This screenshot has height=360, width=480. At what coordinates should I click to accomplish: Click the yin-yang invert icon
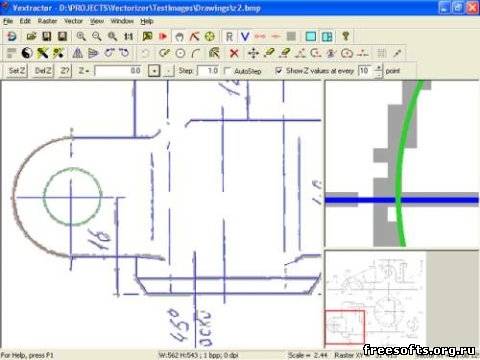(x=27, y=53)
